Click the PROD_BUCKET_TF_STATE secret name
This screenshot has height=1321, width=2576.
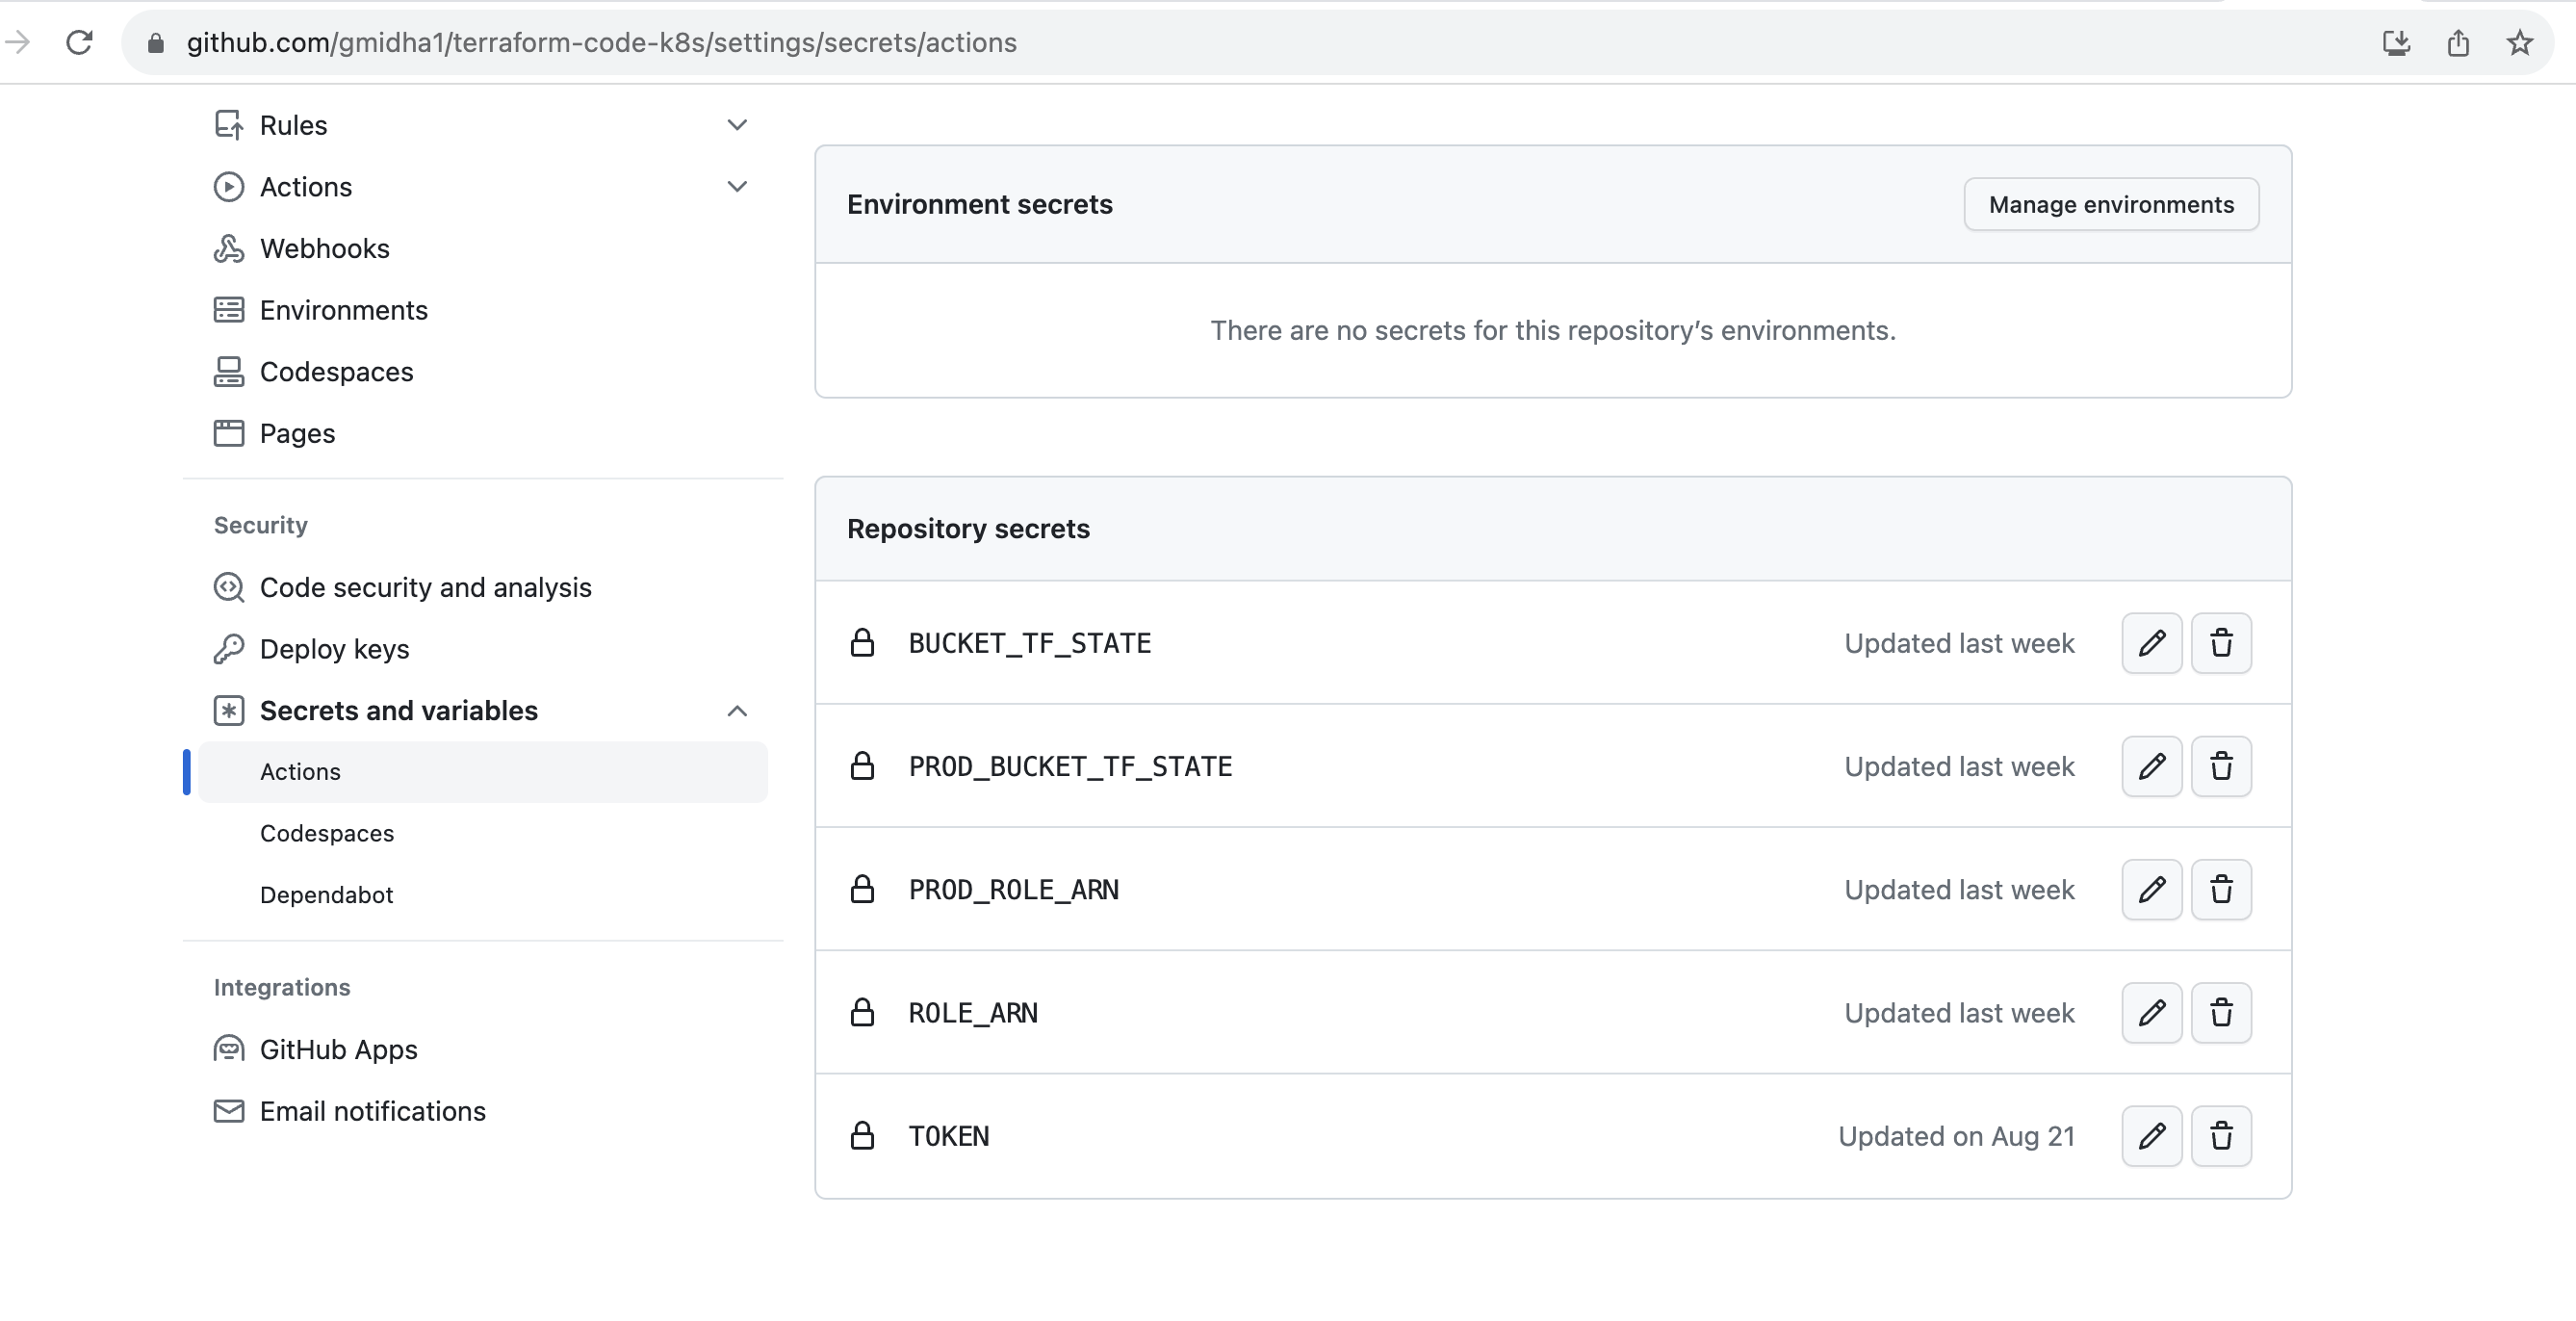tap(1070, 766)
